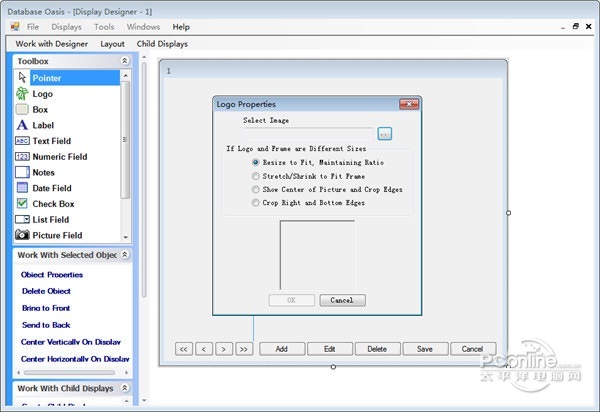Screen dimensions: 600x412
Task: Click the horizontal scrollbar in object panel
Action: 72,372
